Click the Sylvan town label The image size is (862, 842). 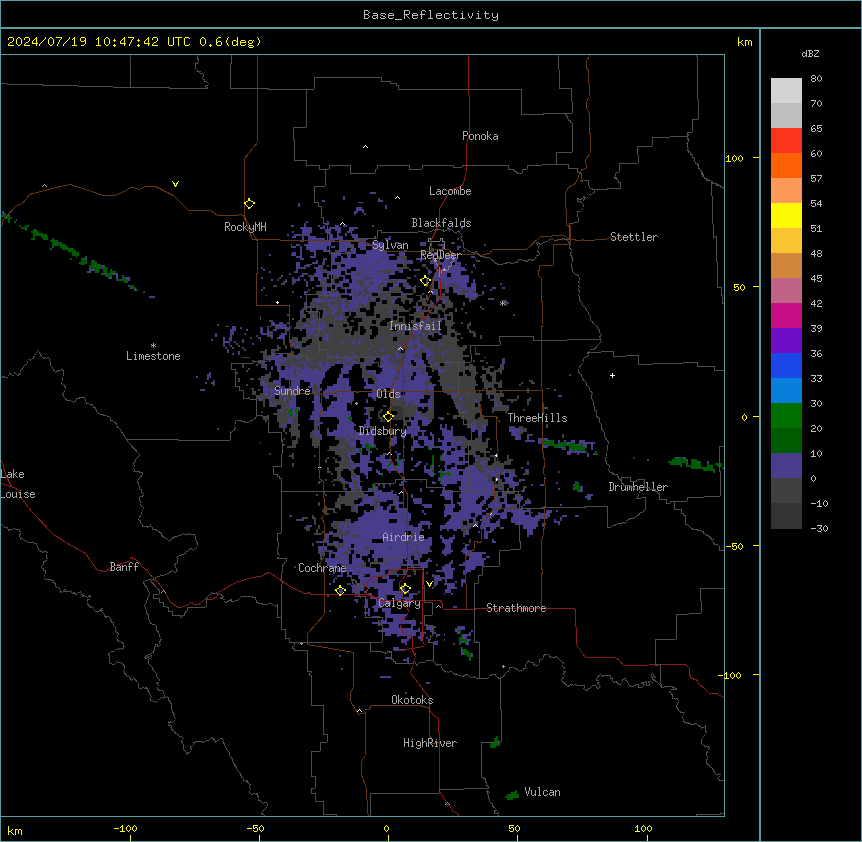[x=390, y=245]
